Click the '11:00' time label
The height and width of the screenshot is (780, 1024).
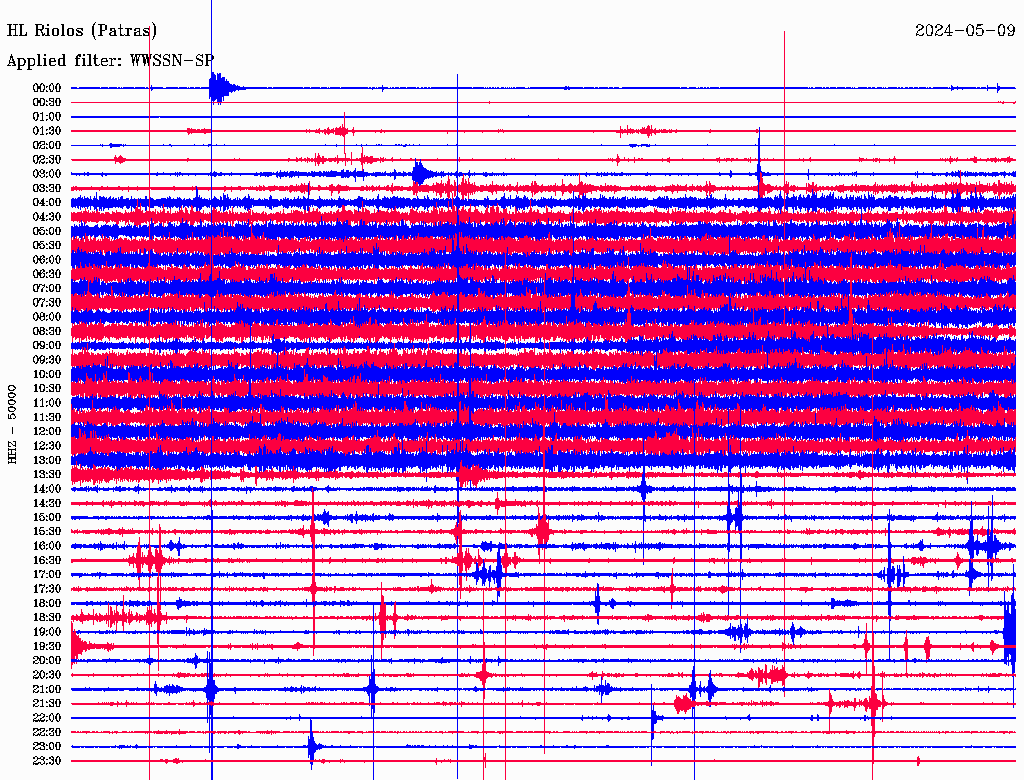point(47,403)
